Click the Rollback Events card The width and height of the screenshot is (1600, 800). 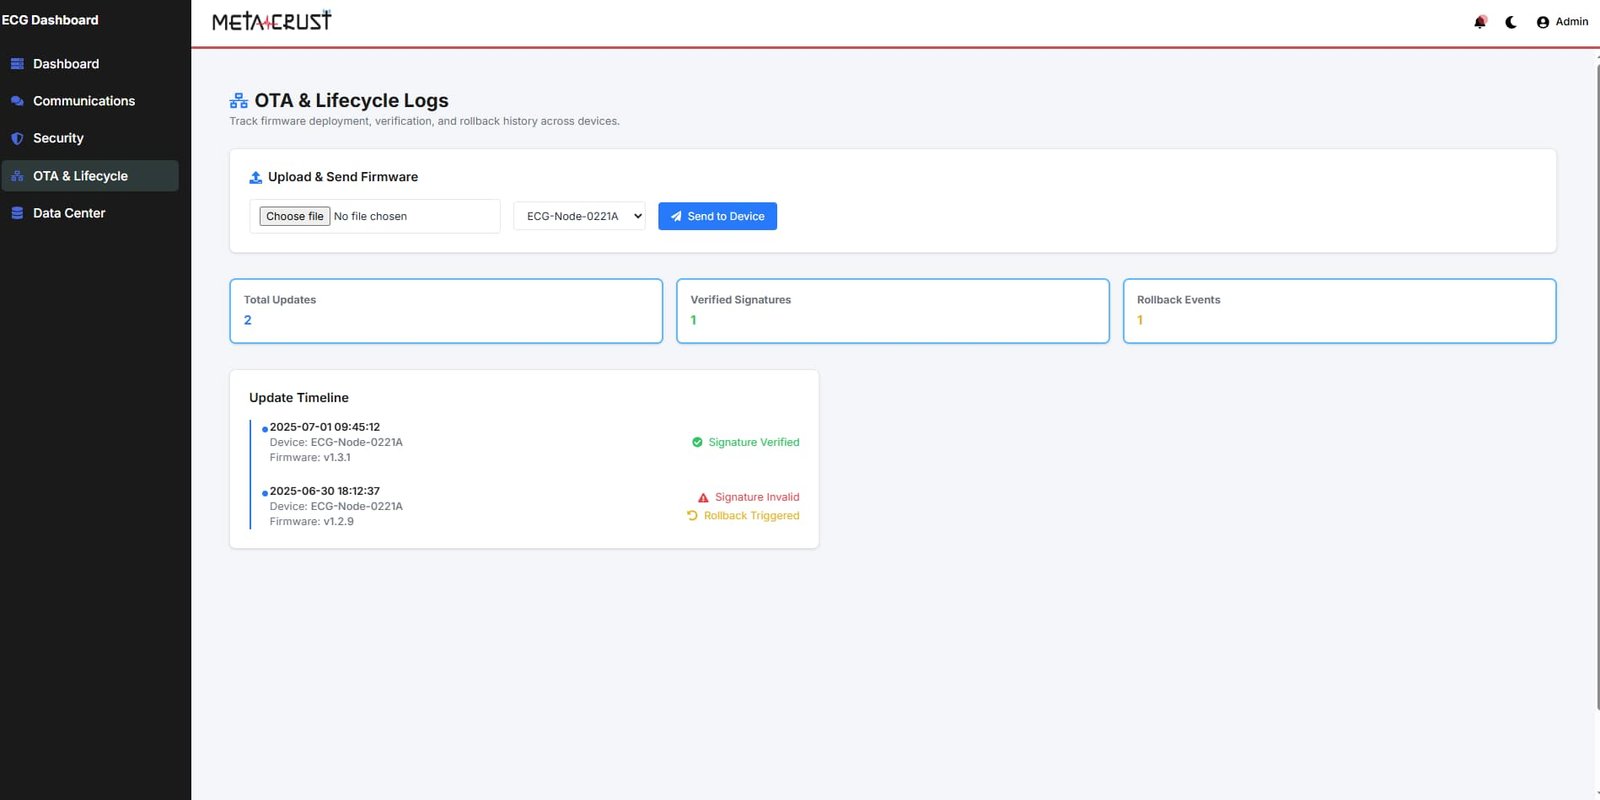[x=1339, y=311]
